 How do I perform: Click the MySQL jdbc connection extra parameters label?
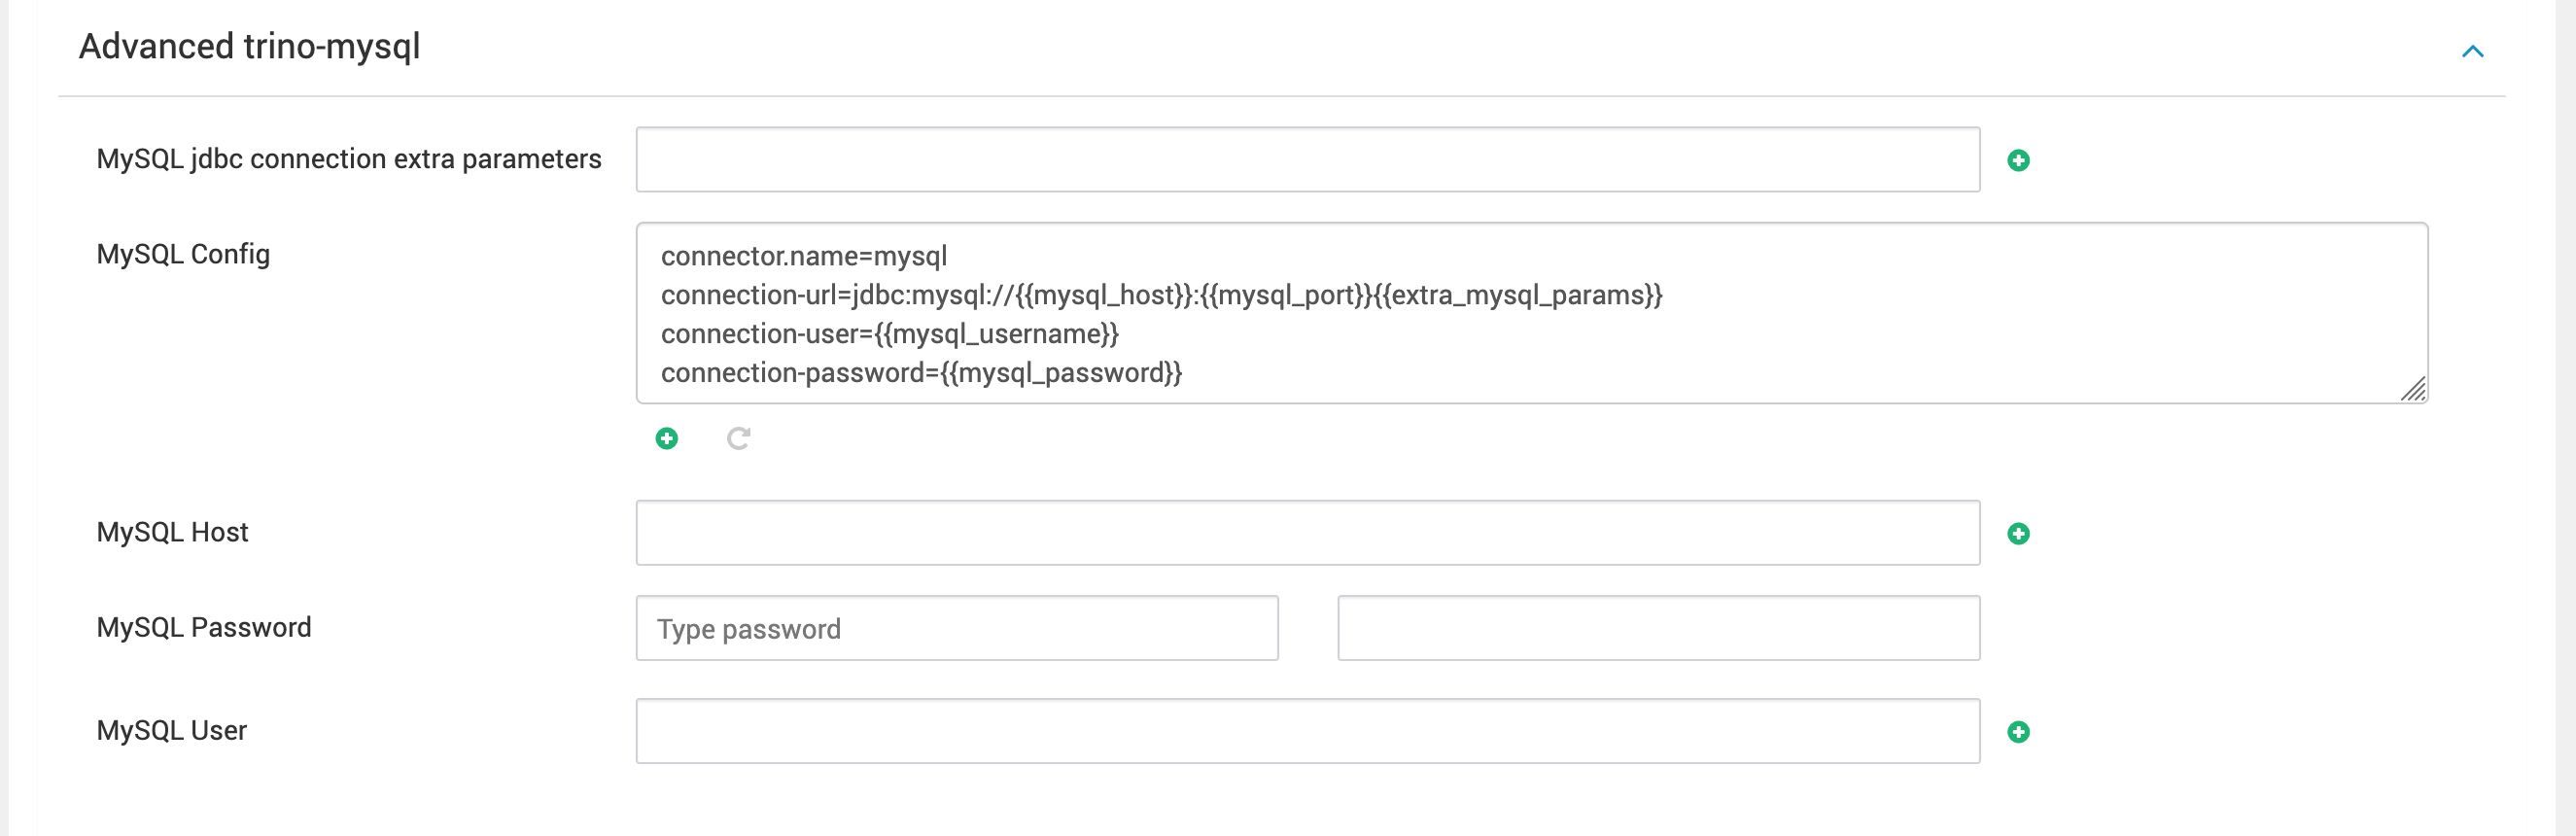tap(349, 159)
